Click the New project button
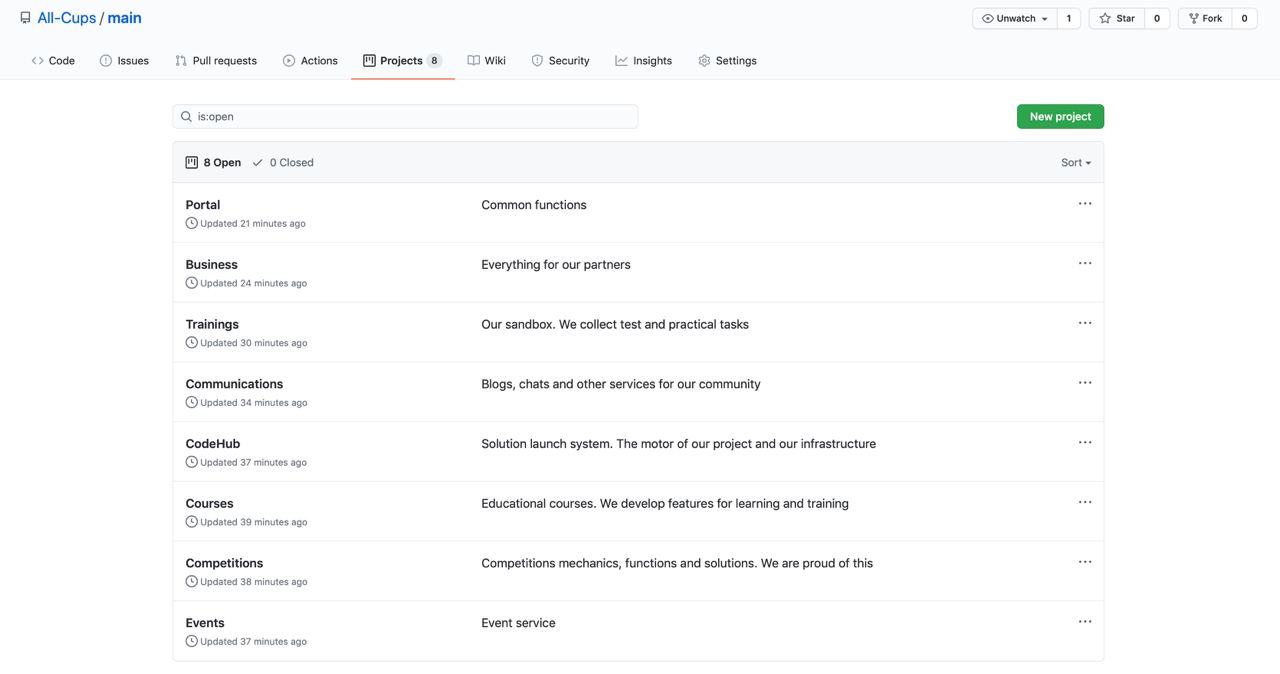Viewport: 1280px width, 674px height. click(1060, 117)
